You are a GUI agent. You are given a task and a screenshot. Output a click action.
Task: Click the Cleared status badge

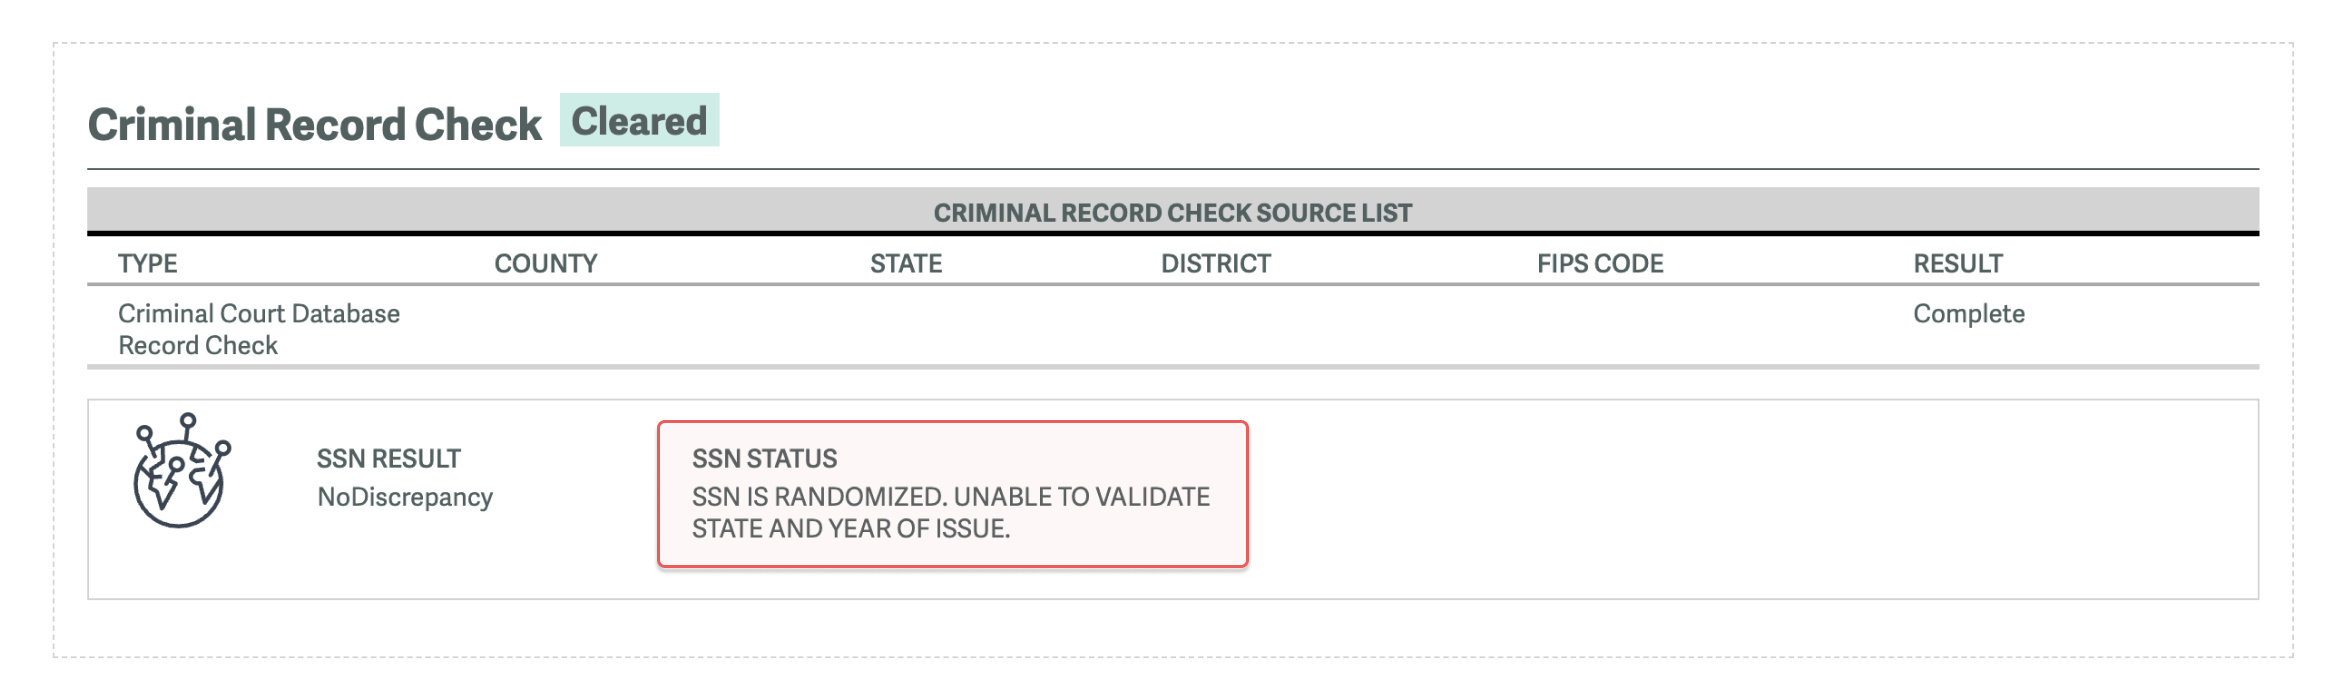click(x=639, y=121)
